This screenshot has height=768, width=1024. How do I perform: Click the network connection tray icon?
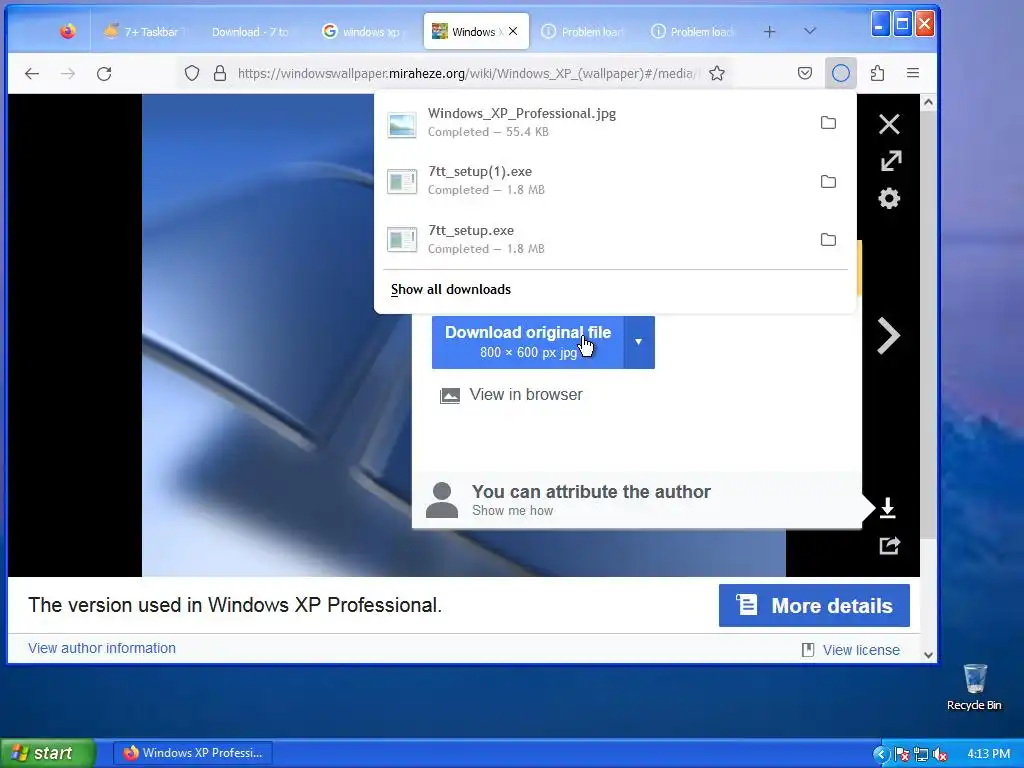(921, 755)
